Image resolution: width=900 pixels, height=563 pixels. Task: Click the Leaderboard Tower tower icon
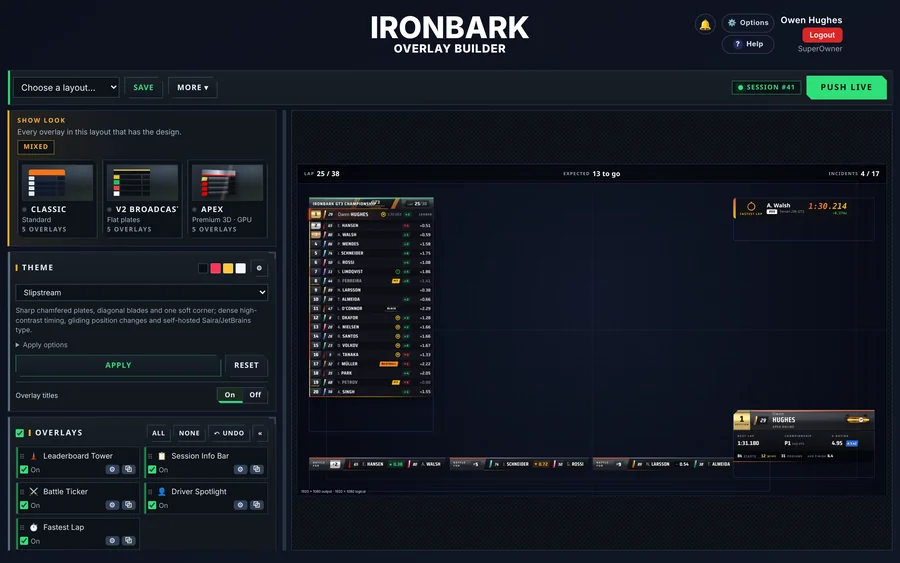click(33, 456)
